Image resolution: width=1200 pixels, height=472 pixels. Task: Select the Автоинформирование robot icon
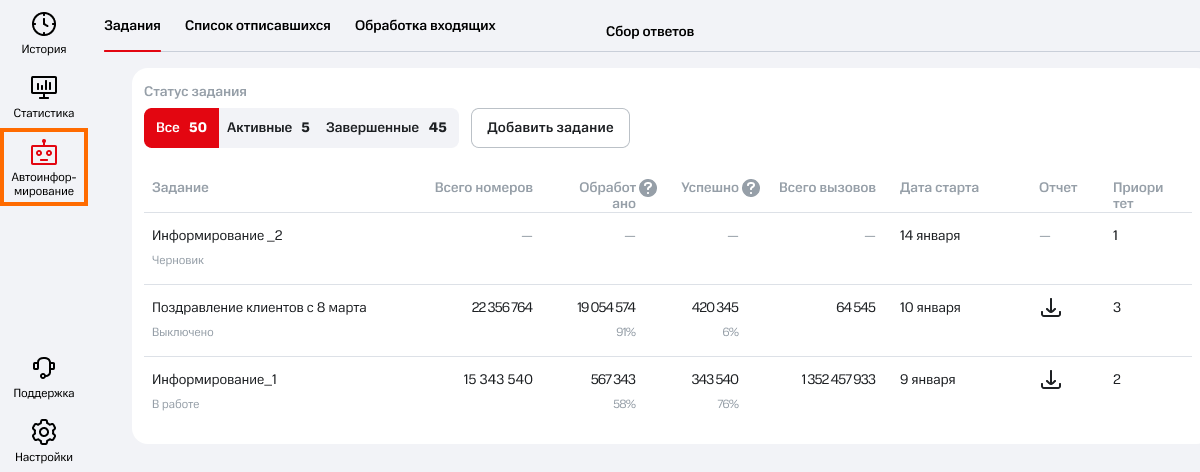(44, 153)
